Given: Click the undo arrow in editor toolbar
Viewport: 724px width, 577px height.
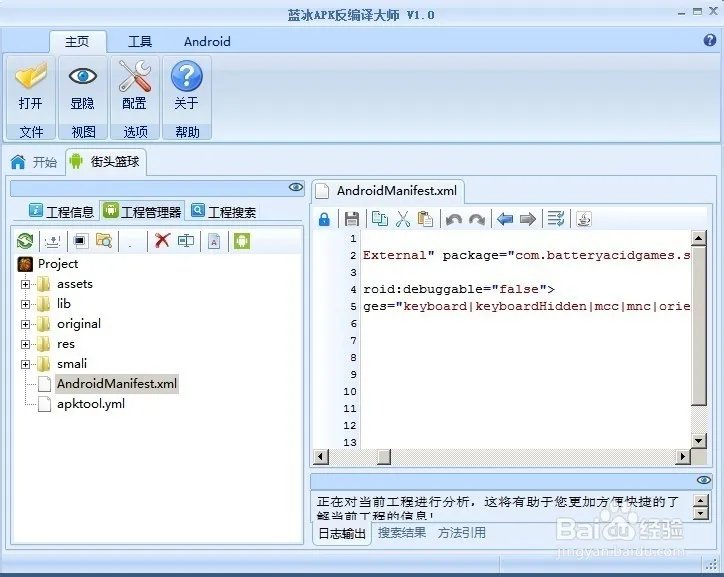Looking at the screenshot, I should point(454,219).
